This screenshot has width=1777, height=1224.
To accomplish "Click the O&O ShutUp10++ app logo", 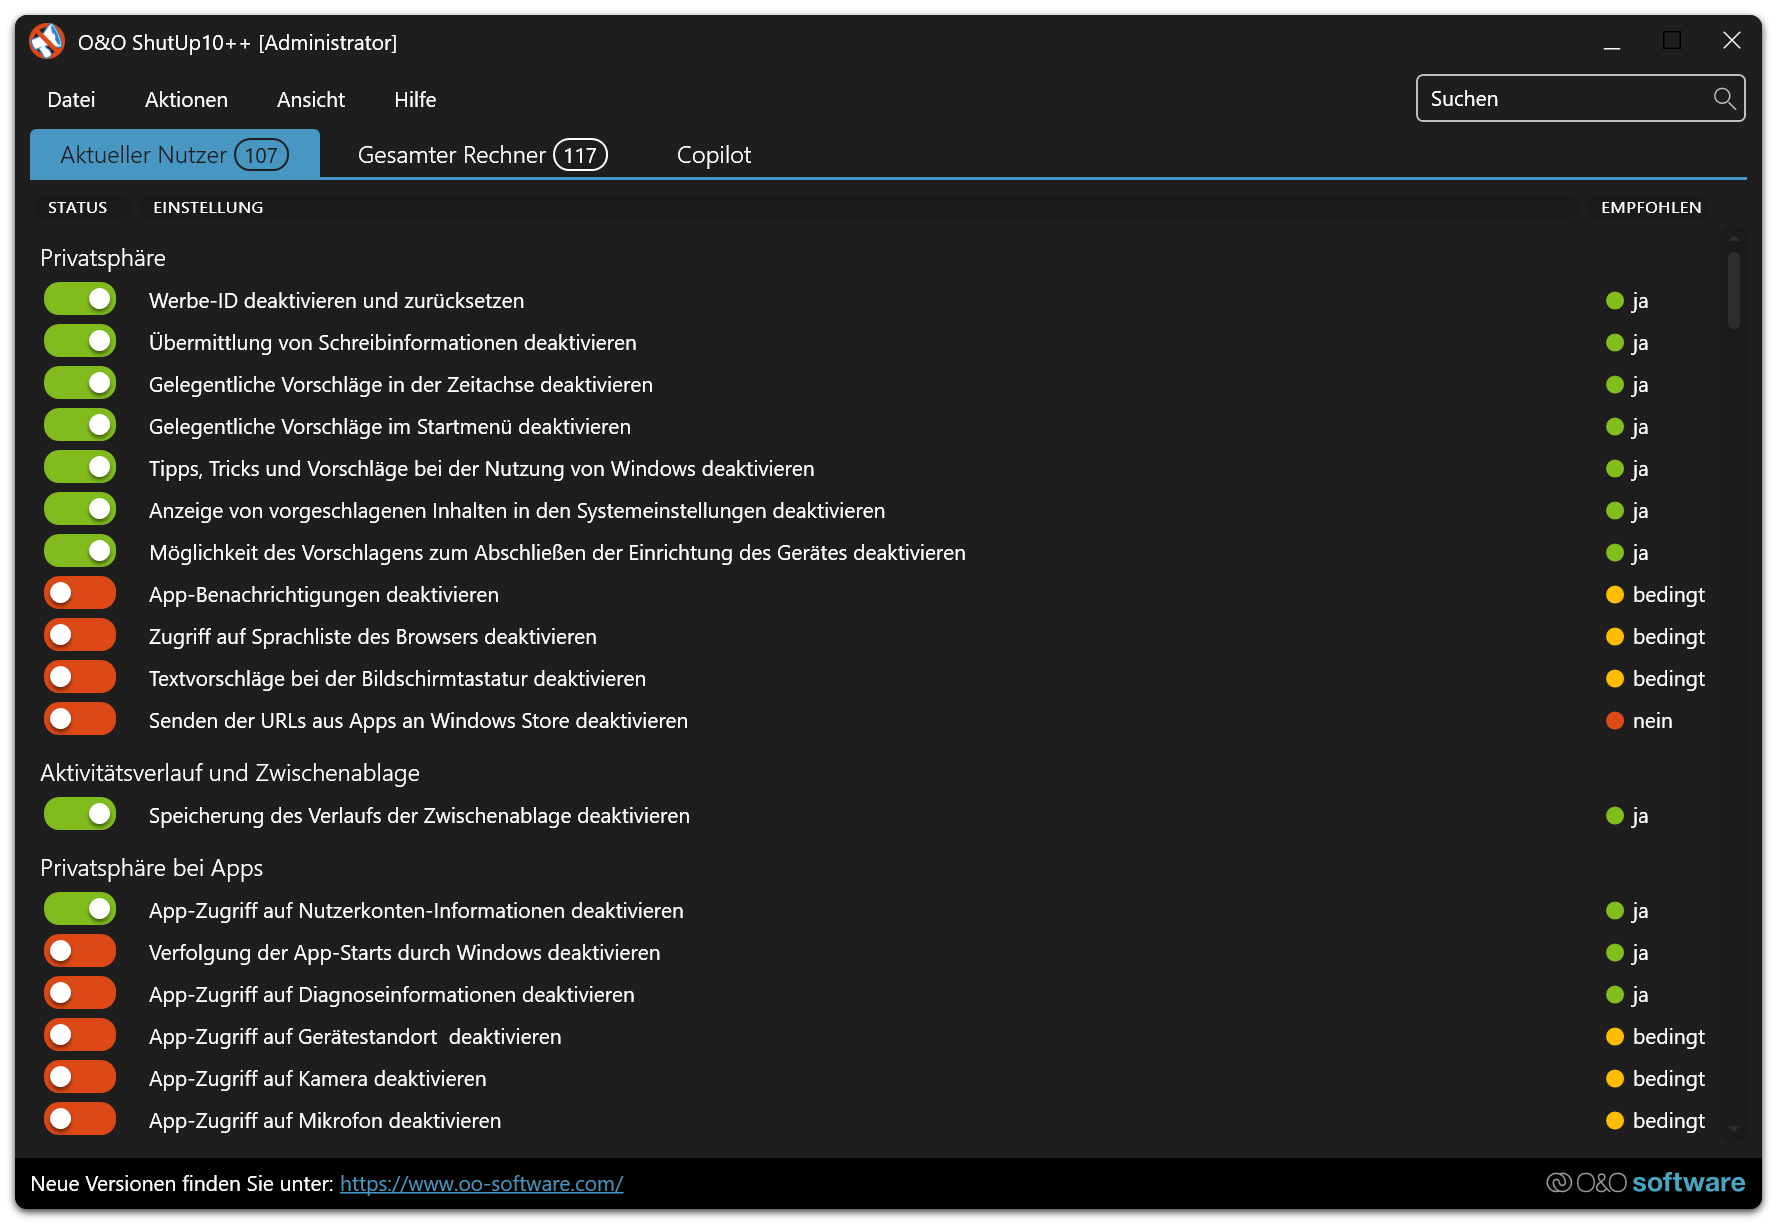I will pyautogui.click(x=47, y=42).
